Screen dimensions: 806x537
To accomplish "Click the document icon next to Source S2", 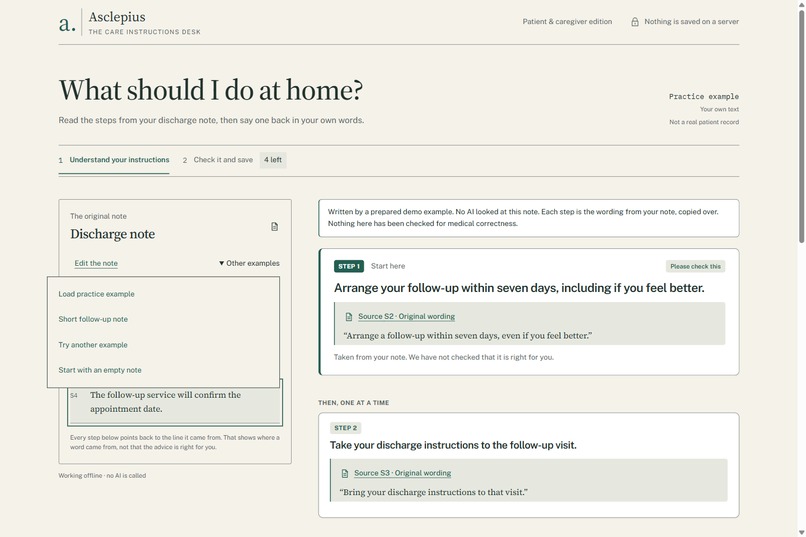I will coord(349,317).
